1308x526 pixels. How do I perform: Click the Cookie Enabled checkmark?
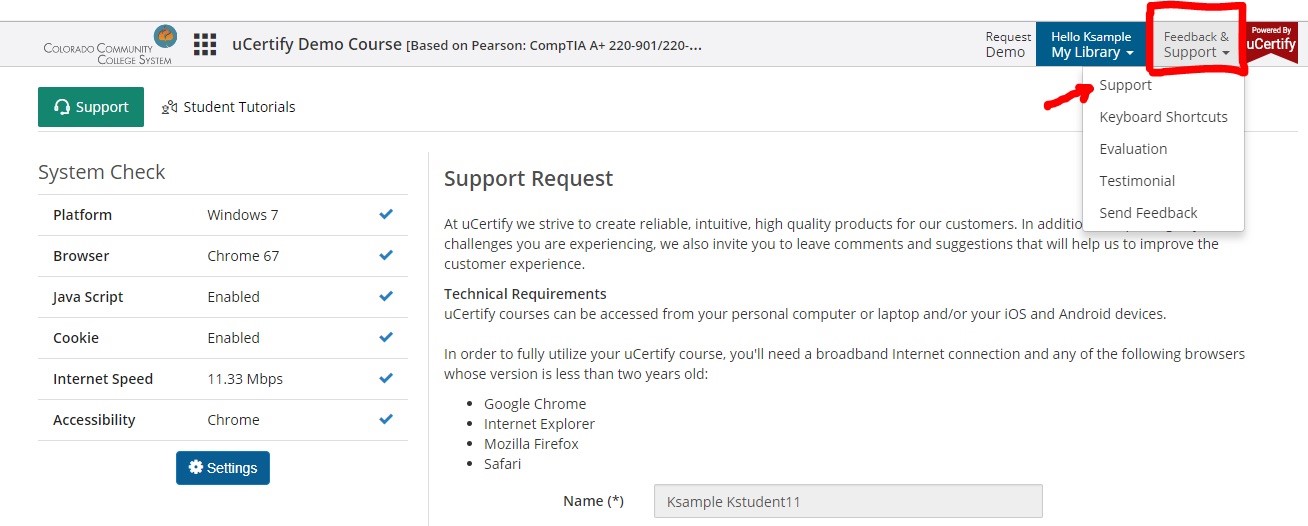click(386, 337)
